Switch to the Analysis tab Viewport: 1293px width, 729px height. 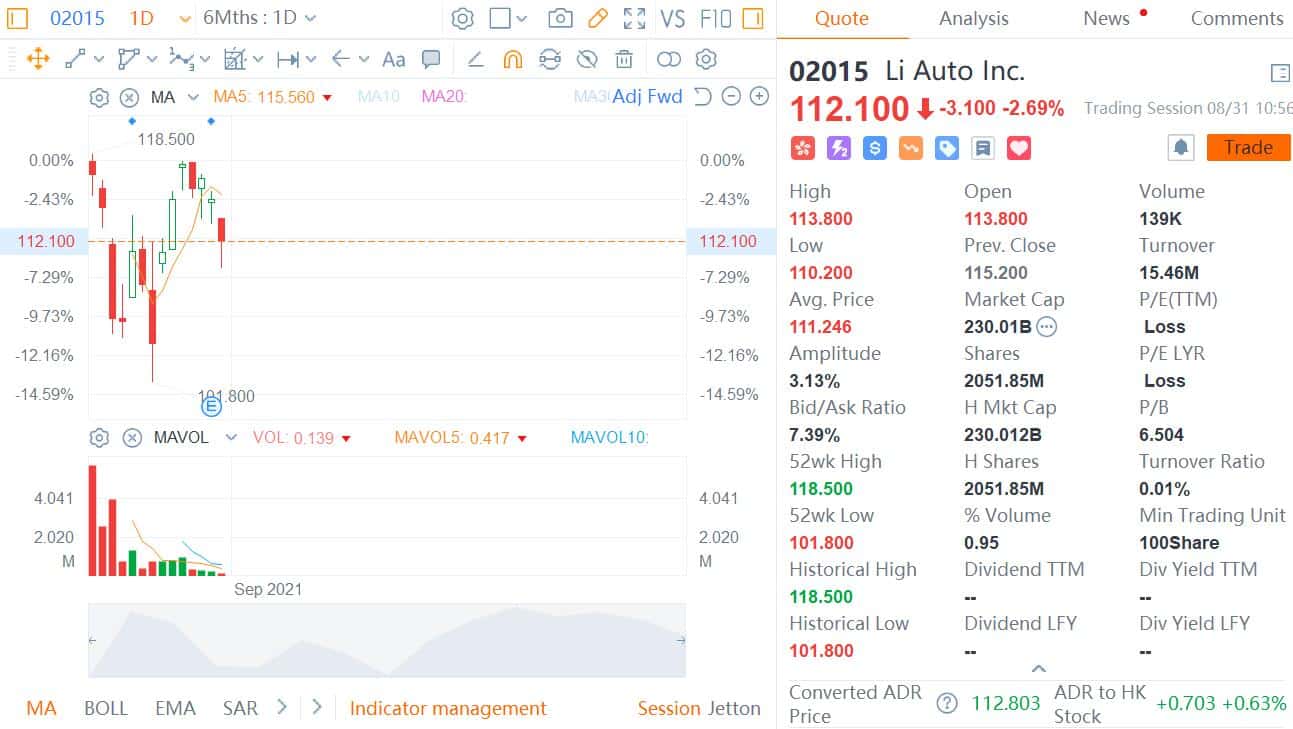[x=973, y=18]
